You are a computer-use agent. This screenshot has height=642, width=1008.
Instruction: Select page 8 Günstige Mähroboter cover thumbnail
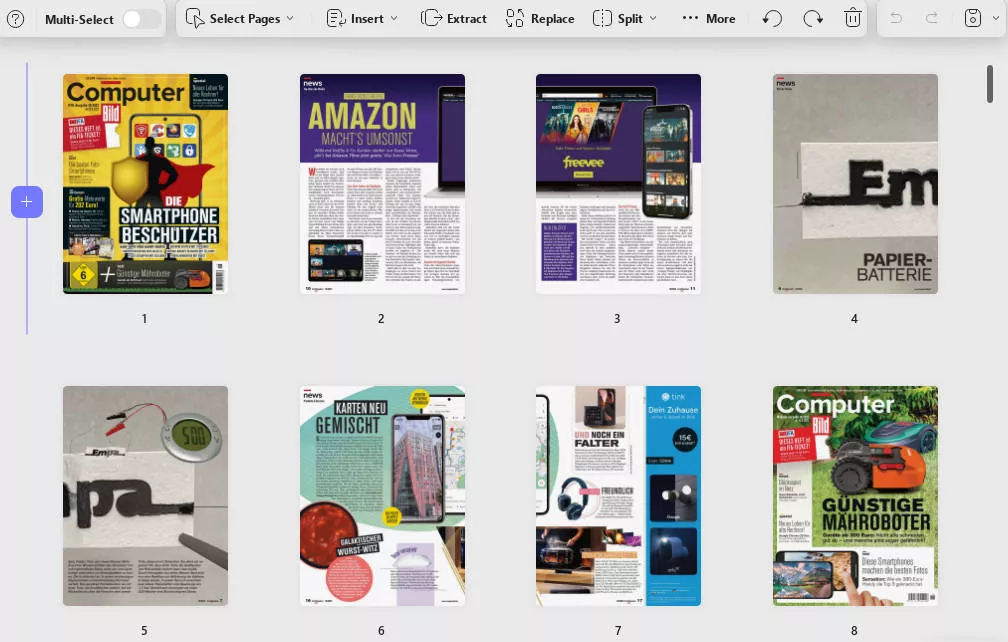[x=855, y=495]
